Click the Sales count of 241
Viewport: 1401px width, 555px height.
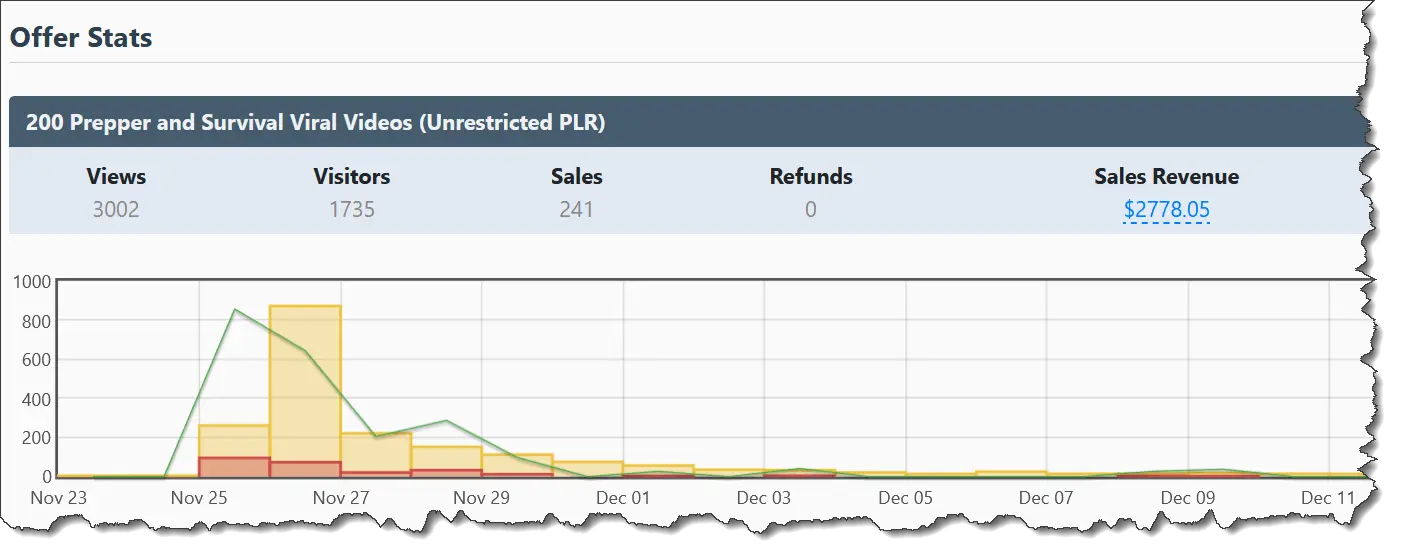(577, 209)
